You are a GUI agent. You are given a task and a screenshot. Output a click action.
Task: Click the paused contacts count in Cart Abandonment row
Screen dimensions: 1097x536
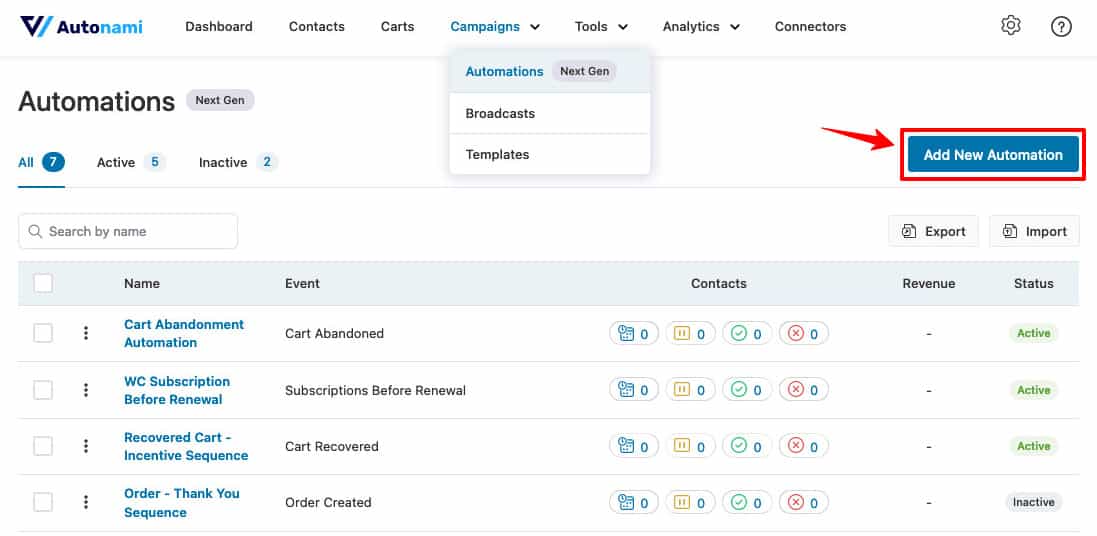click(690, 334)
